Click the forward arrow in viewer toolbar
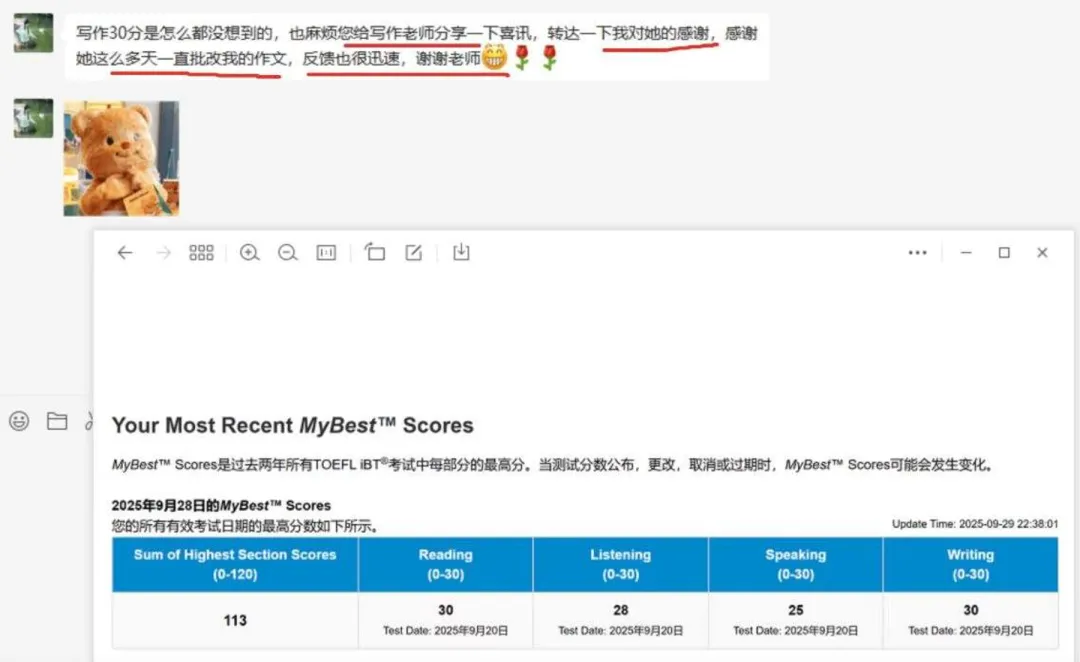 click(163, 253)
